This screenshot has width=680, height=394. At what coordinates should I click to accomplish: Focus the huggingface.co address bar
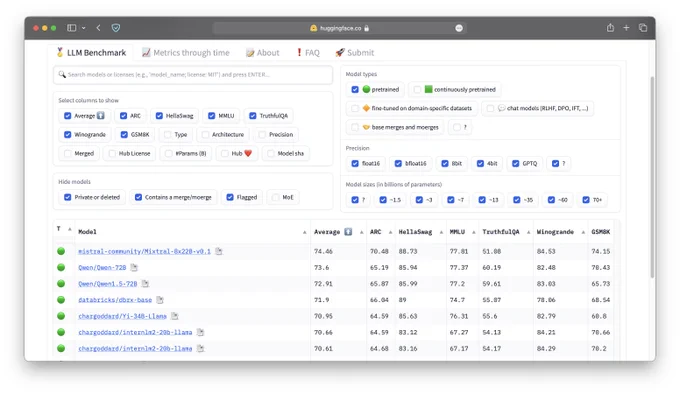point(340,28)
